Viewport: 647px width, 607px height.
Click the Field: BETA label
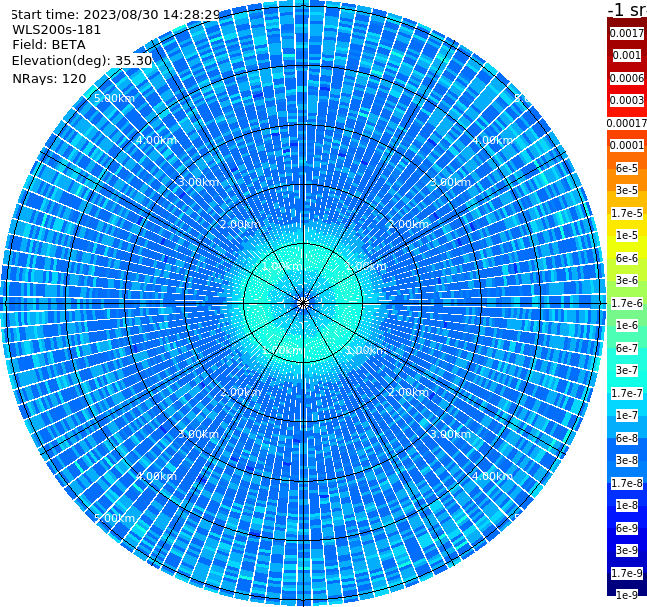[49, 45]
